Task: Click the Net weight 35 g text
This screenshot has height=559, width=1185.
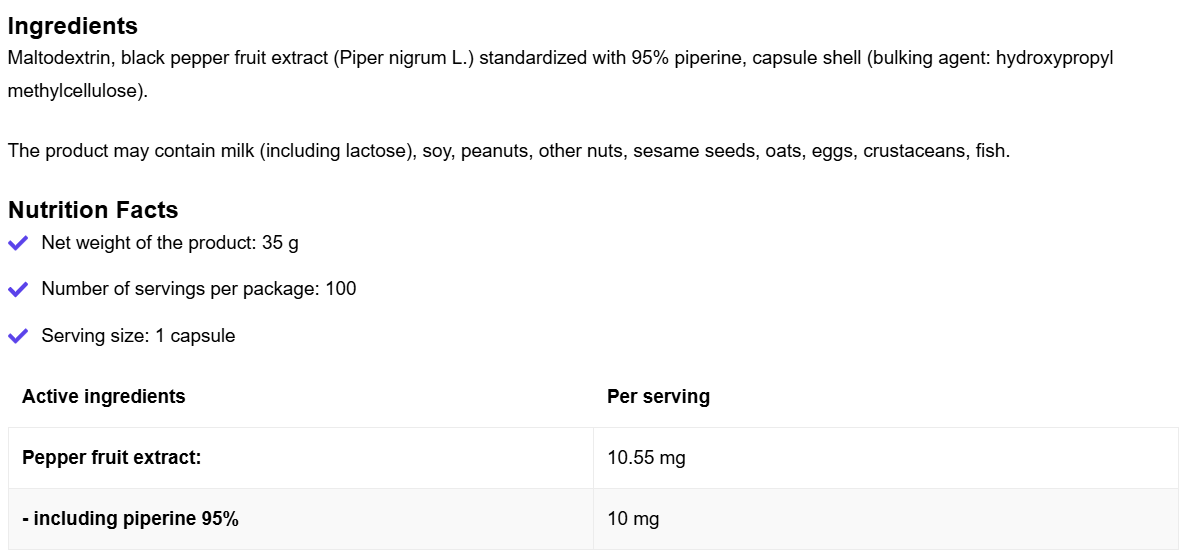Action: pyautogui.click(x=170, y=243)
